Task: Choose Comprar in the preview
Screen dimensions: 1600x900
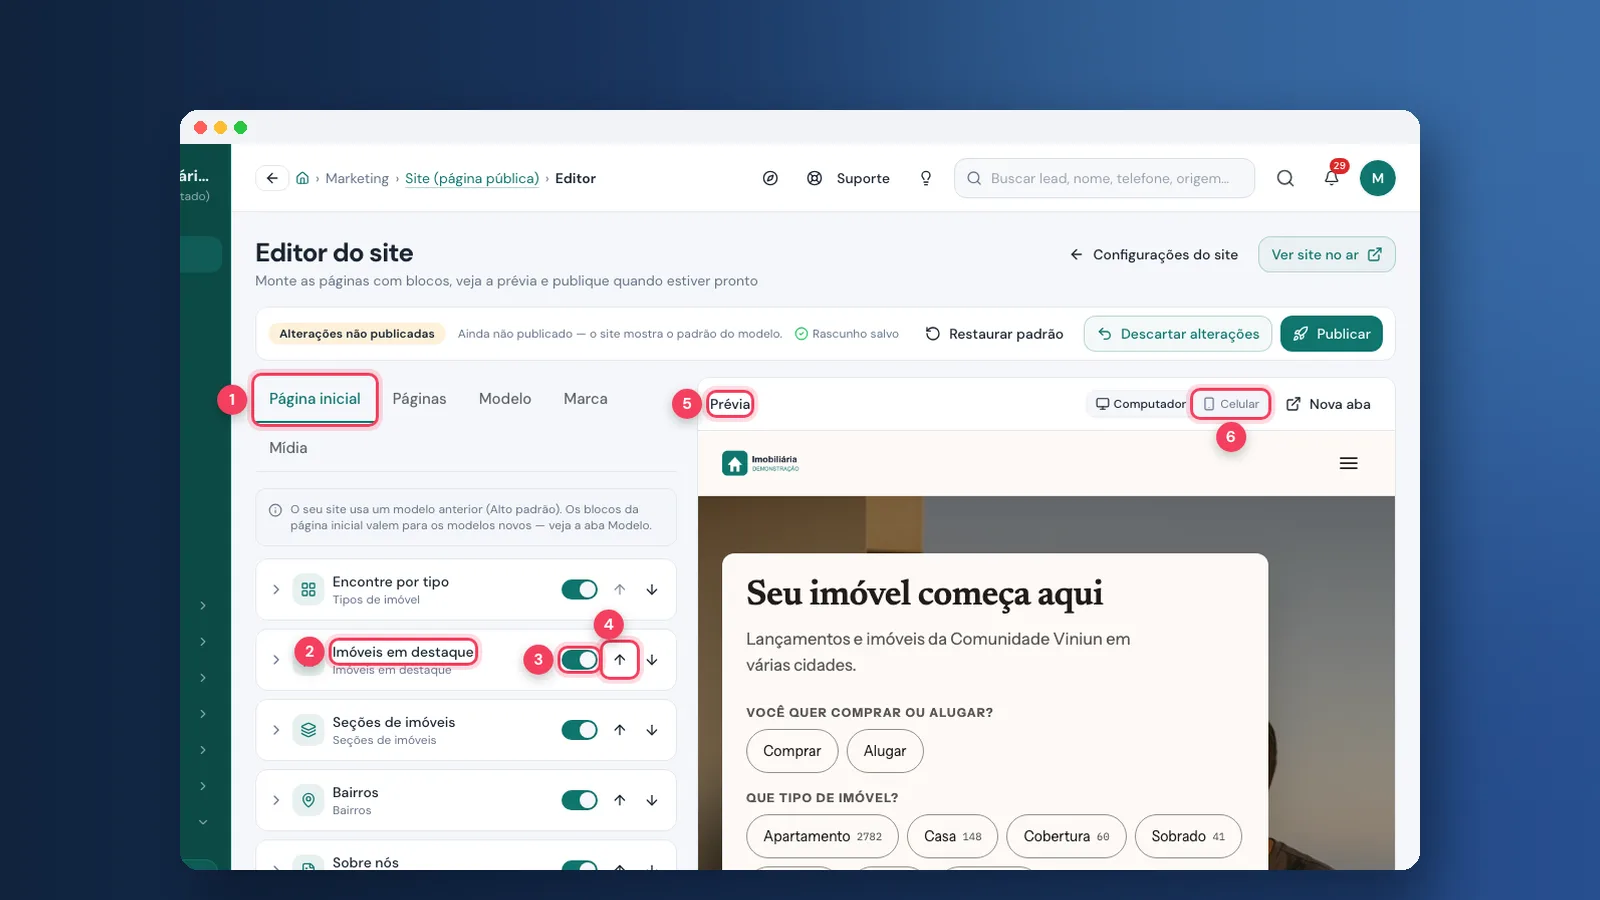Action: [x=792, y=751]
